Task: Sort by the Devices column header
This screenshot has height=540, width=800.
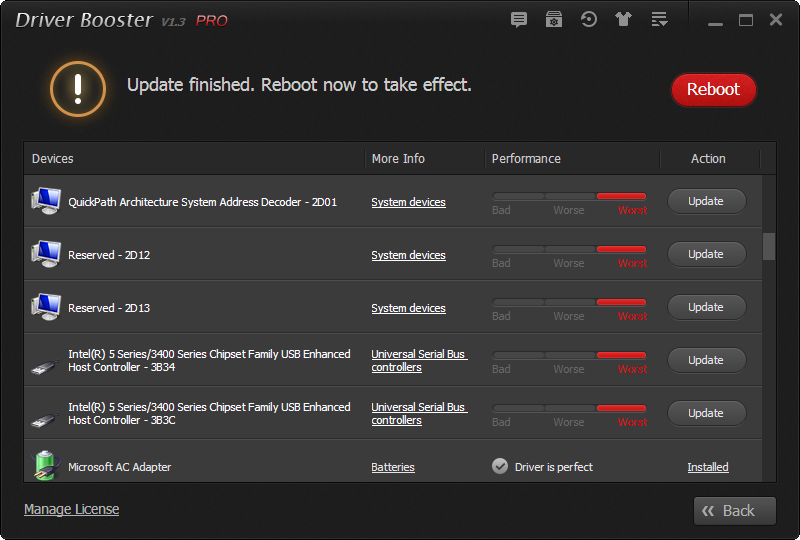Action: 53,159
